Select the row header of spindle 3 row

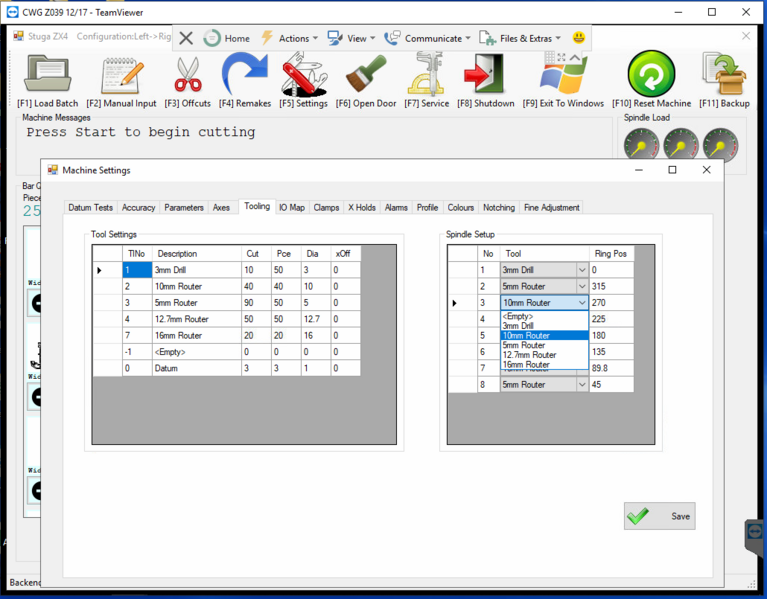pyautogui.click(x=463, y=303)
